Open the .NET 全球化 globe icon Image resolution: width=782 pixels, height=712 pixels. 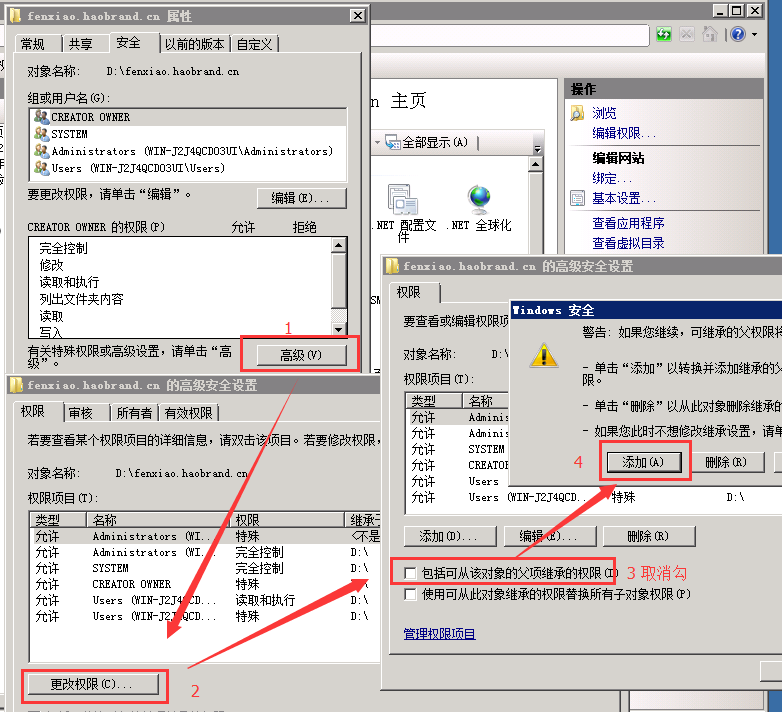point(479,199)
